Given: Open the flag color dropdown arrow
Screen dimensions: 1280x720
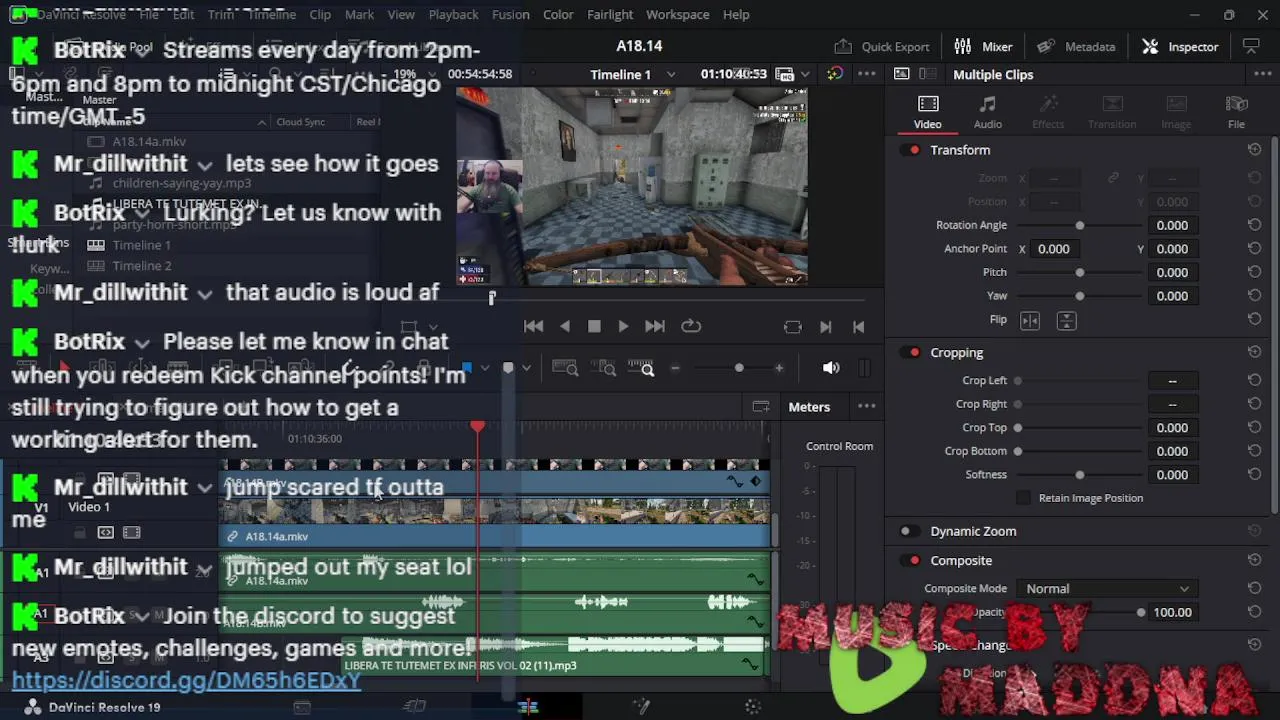Looking at the screenshot, I should (485, 368).
